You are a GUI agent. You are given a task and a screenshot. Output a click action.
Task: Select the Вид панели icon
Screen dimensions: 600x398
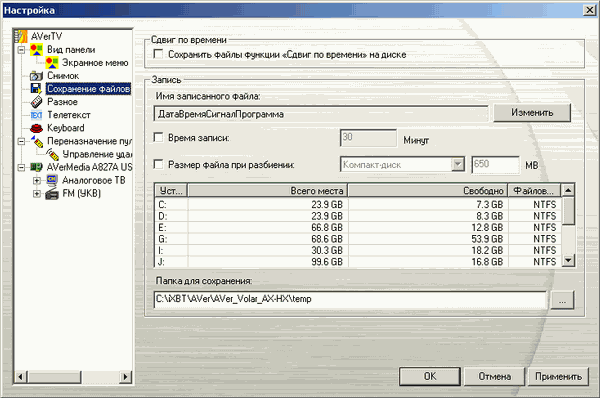pyautogui.click(x=36, y=49)
